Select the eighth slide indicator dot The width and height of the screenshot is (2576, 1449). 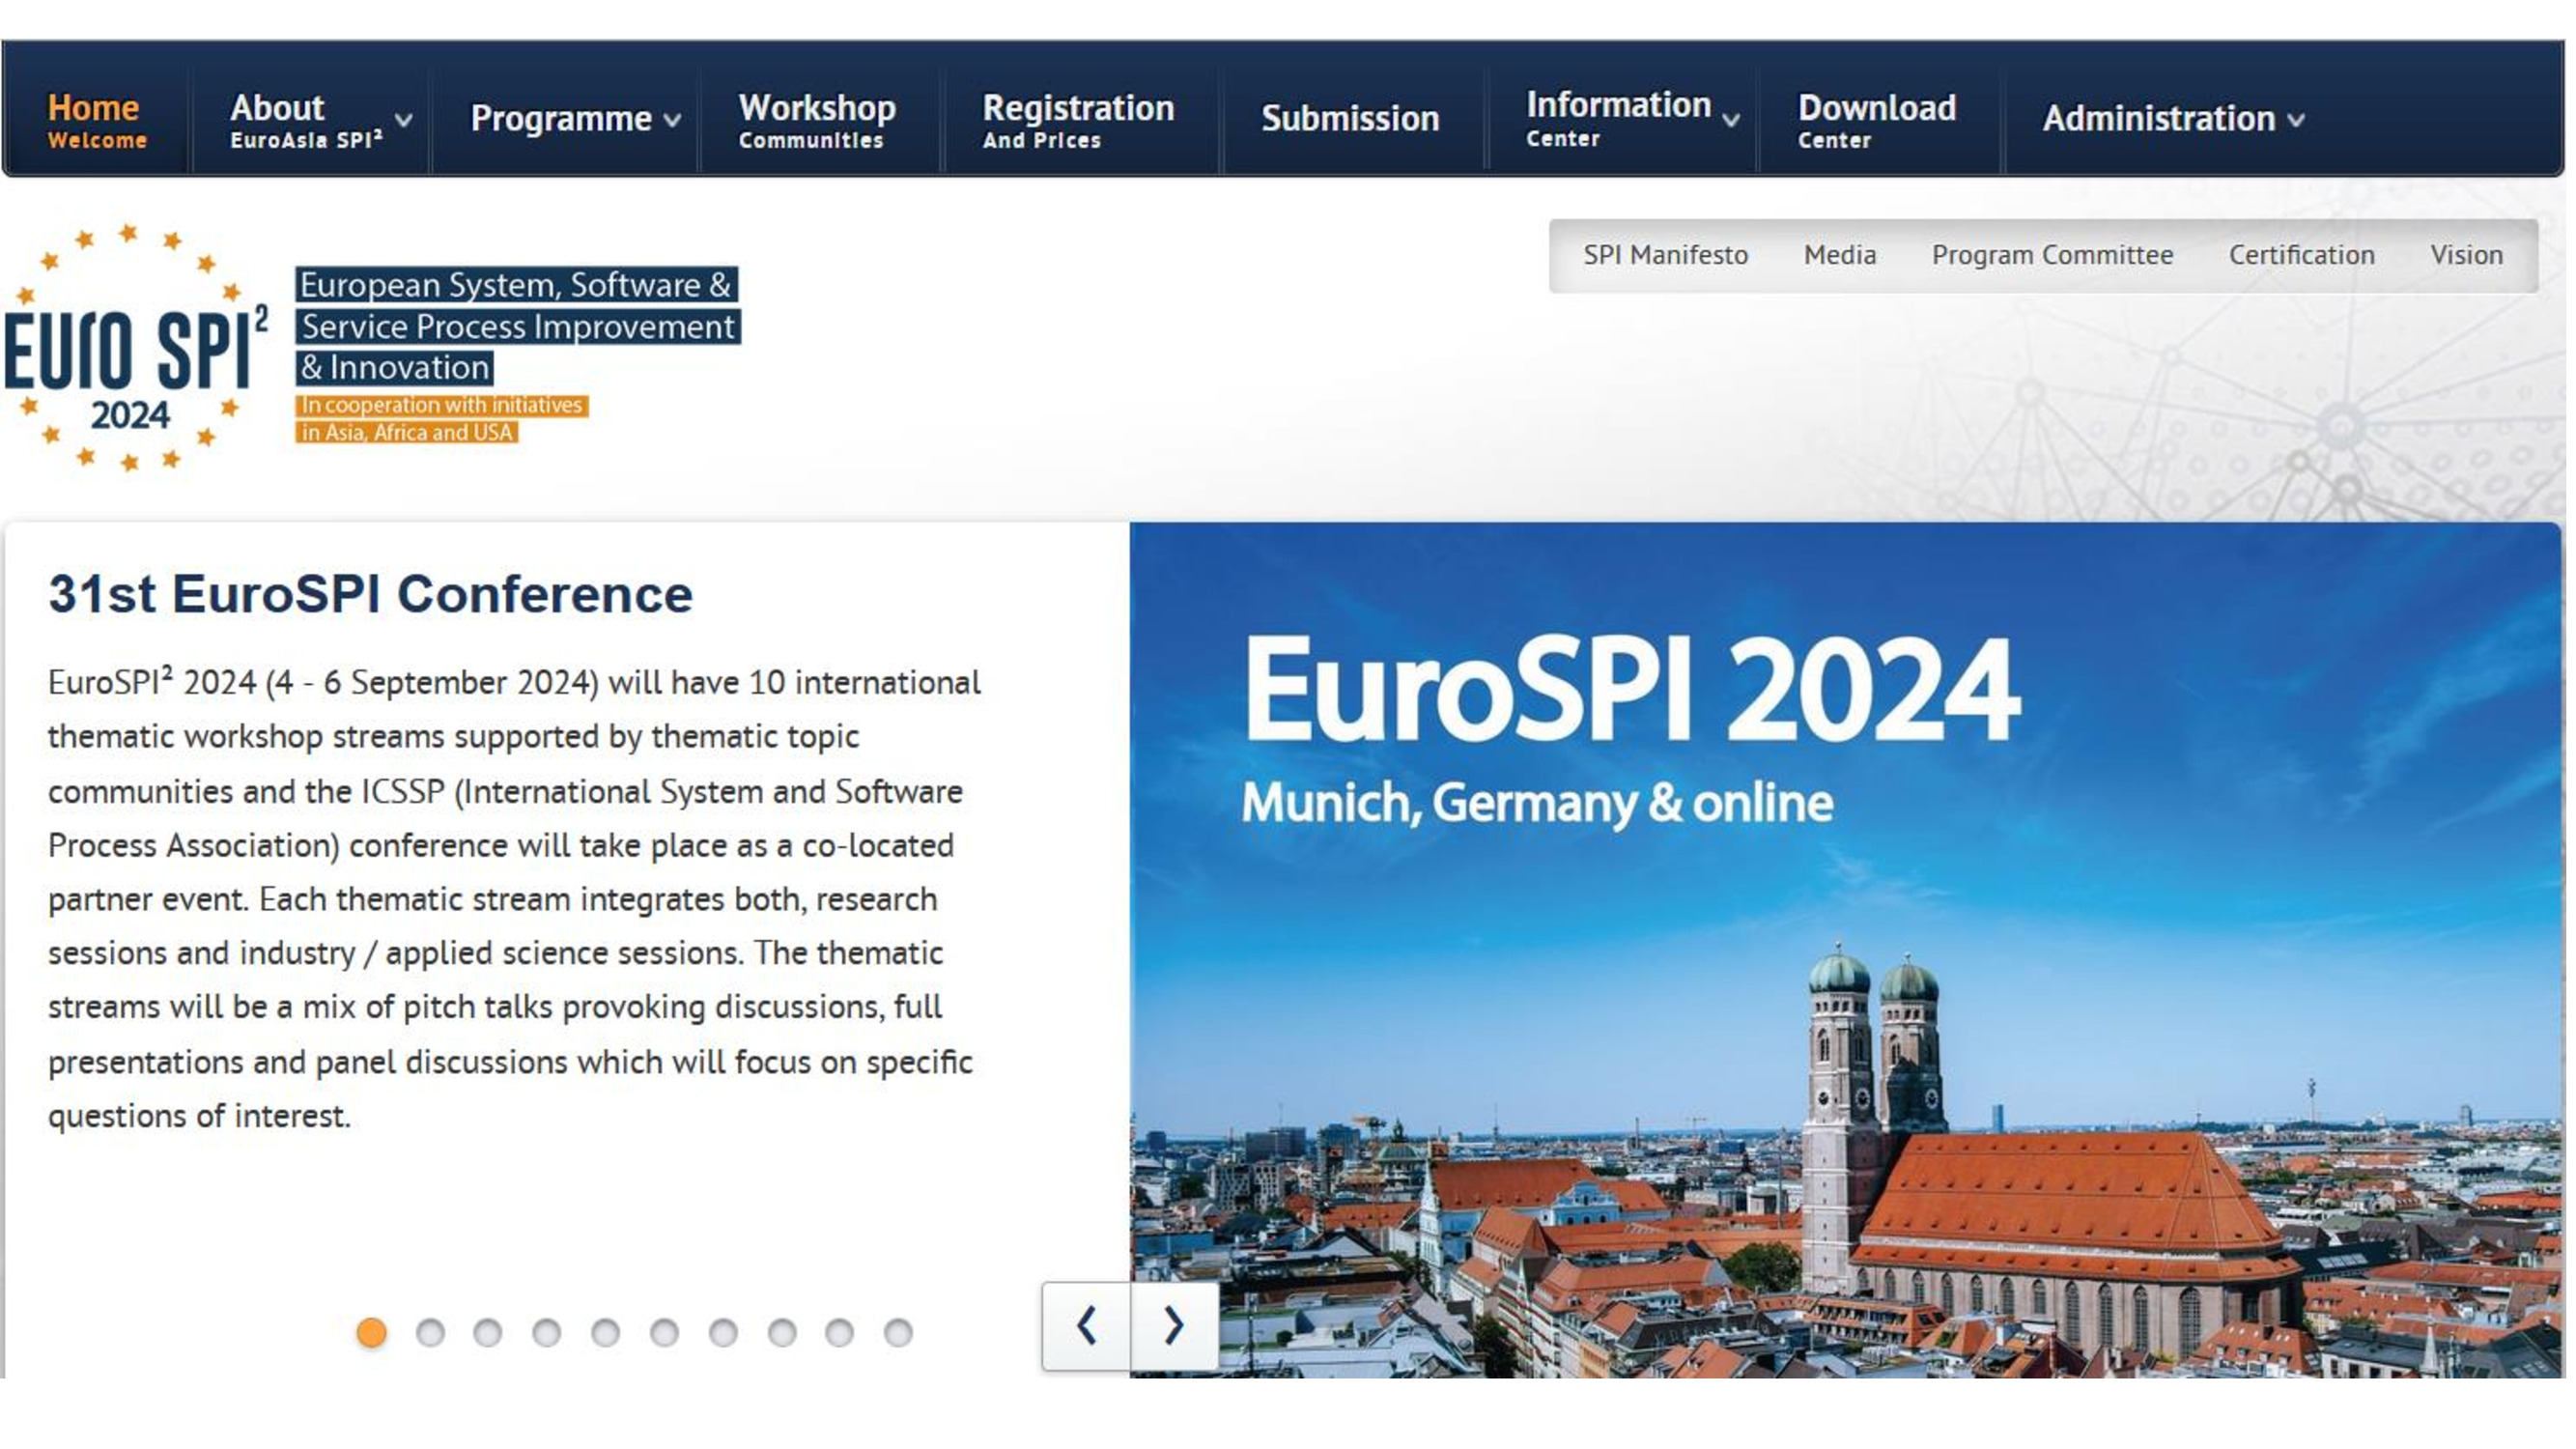782,1332
